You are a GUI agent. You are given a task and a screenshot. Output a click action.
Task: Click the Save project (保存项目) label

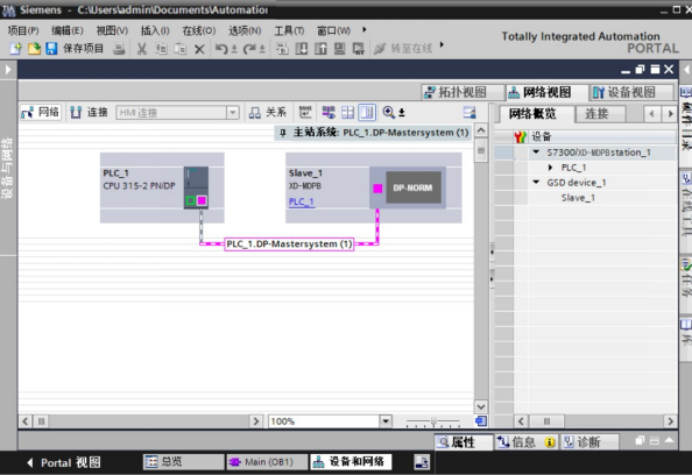[x=83, y=48]
